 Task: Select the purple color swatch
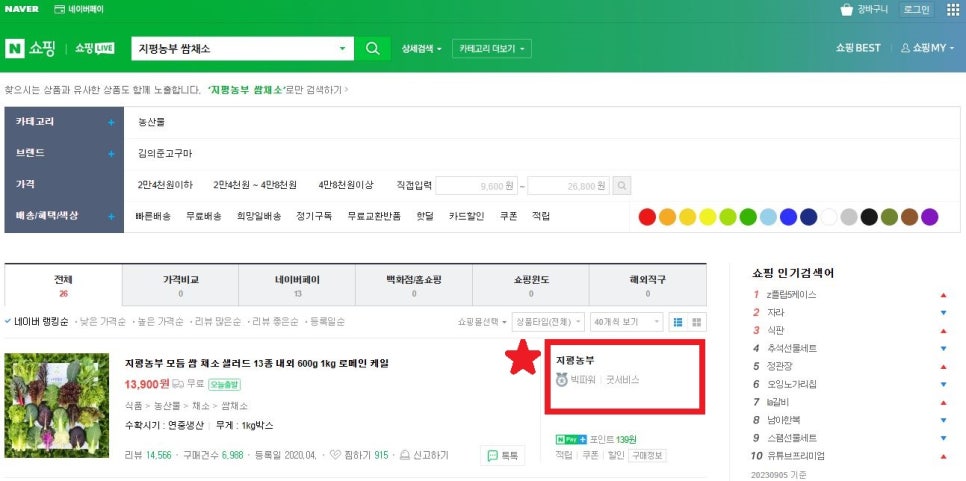click(x=929, y=217)
